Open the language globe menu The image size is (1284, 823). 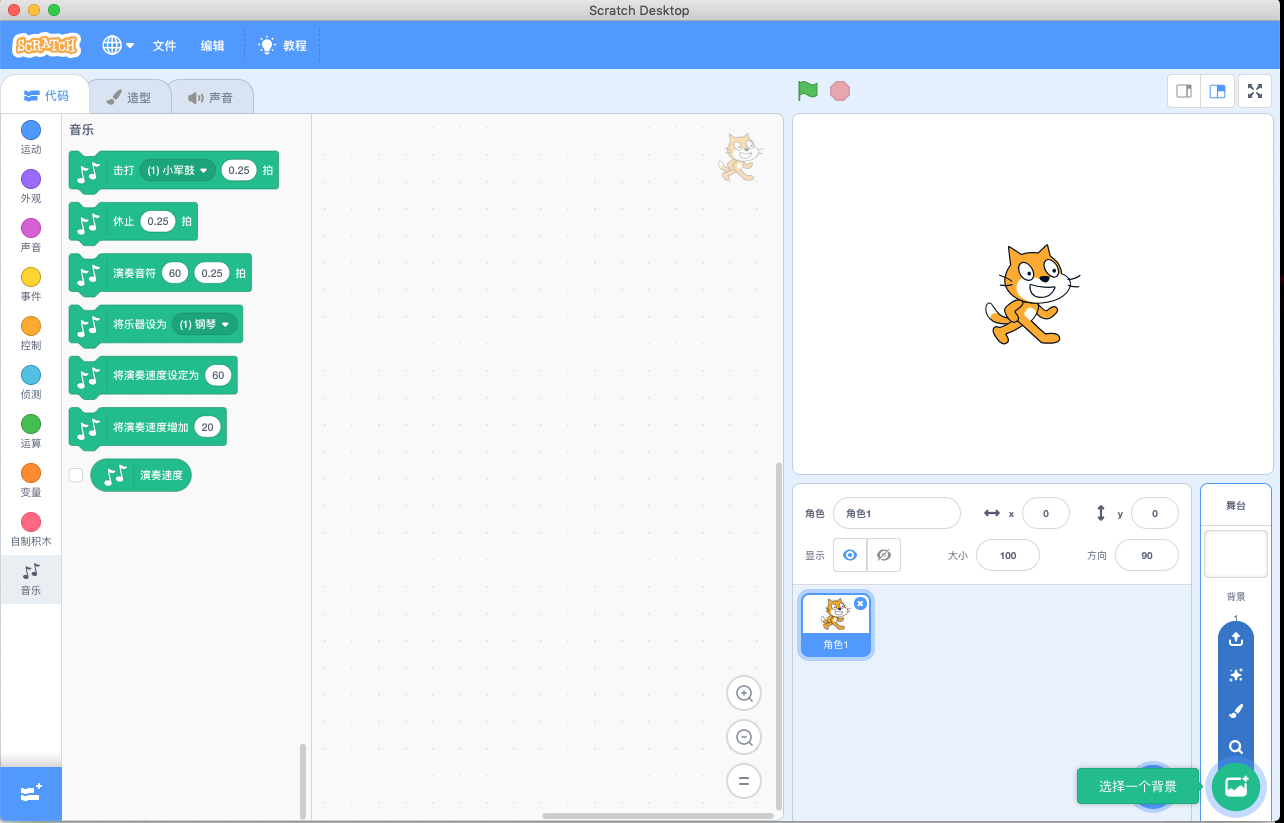(118, 45)
